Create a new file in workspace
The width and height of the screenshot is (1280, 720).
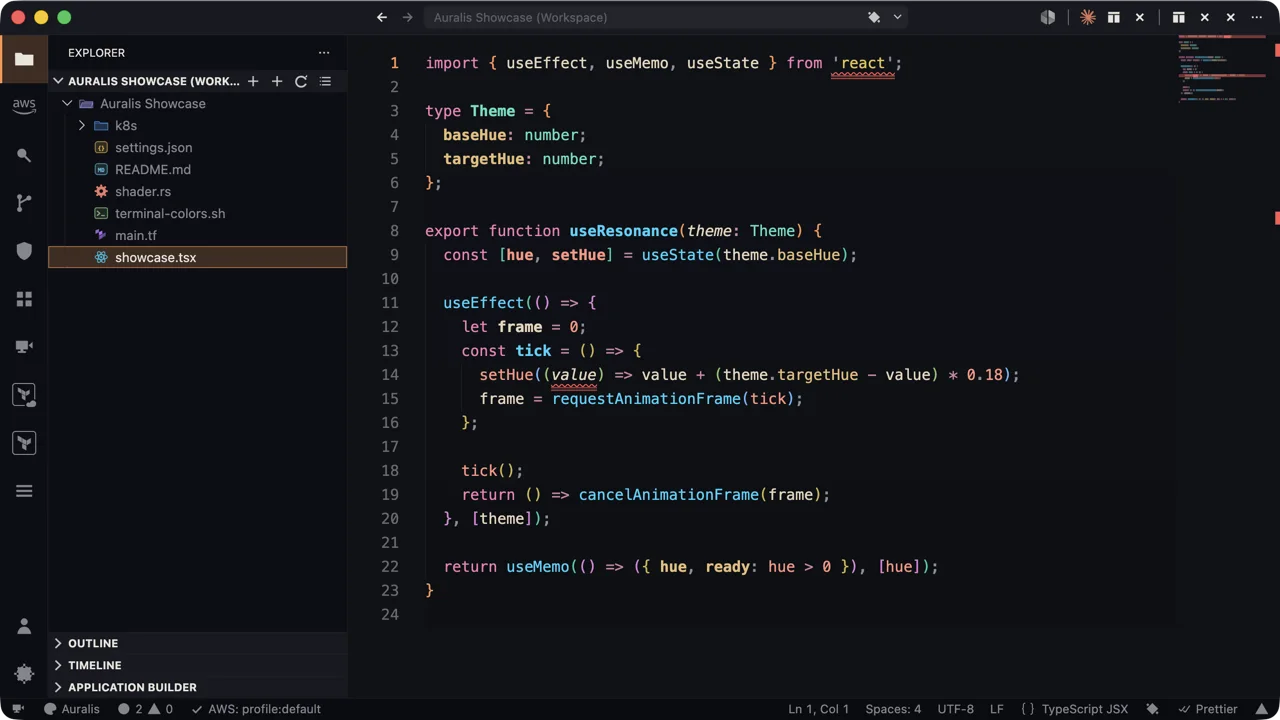[253, 81]
